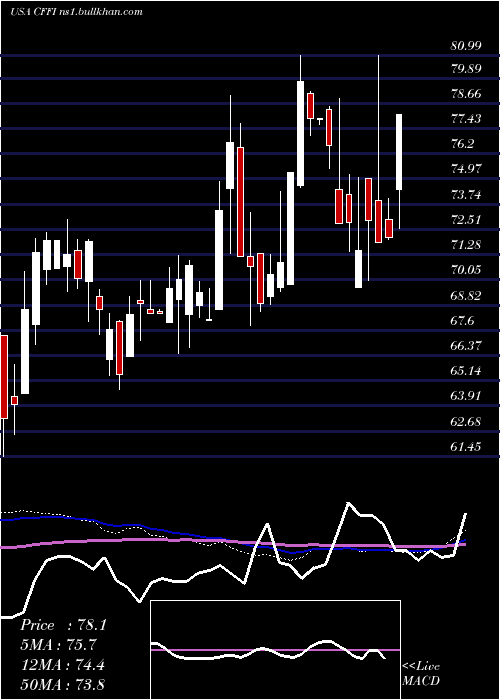500x700 pixels.
Task: Click the 65.14 price axis label
Action: pos(466,371)
